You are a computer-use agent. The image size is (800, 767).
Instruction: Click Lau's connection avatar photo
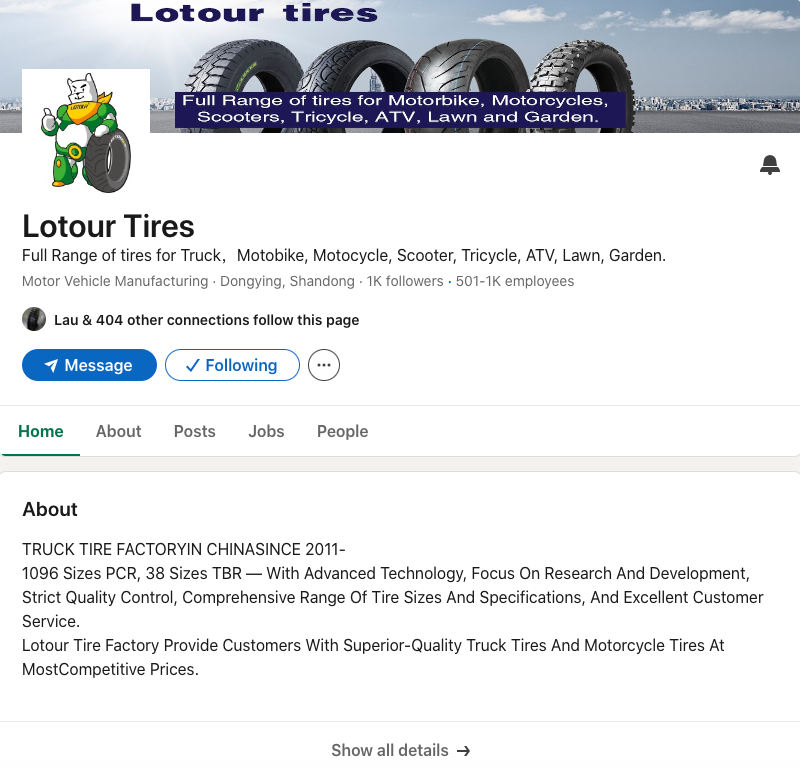click(x=34, y=319)
